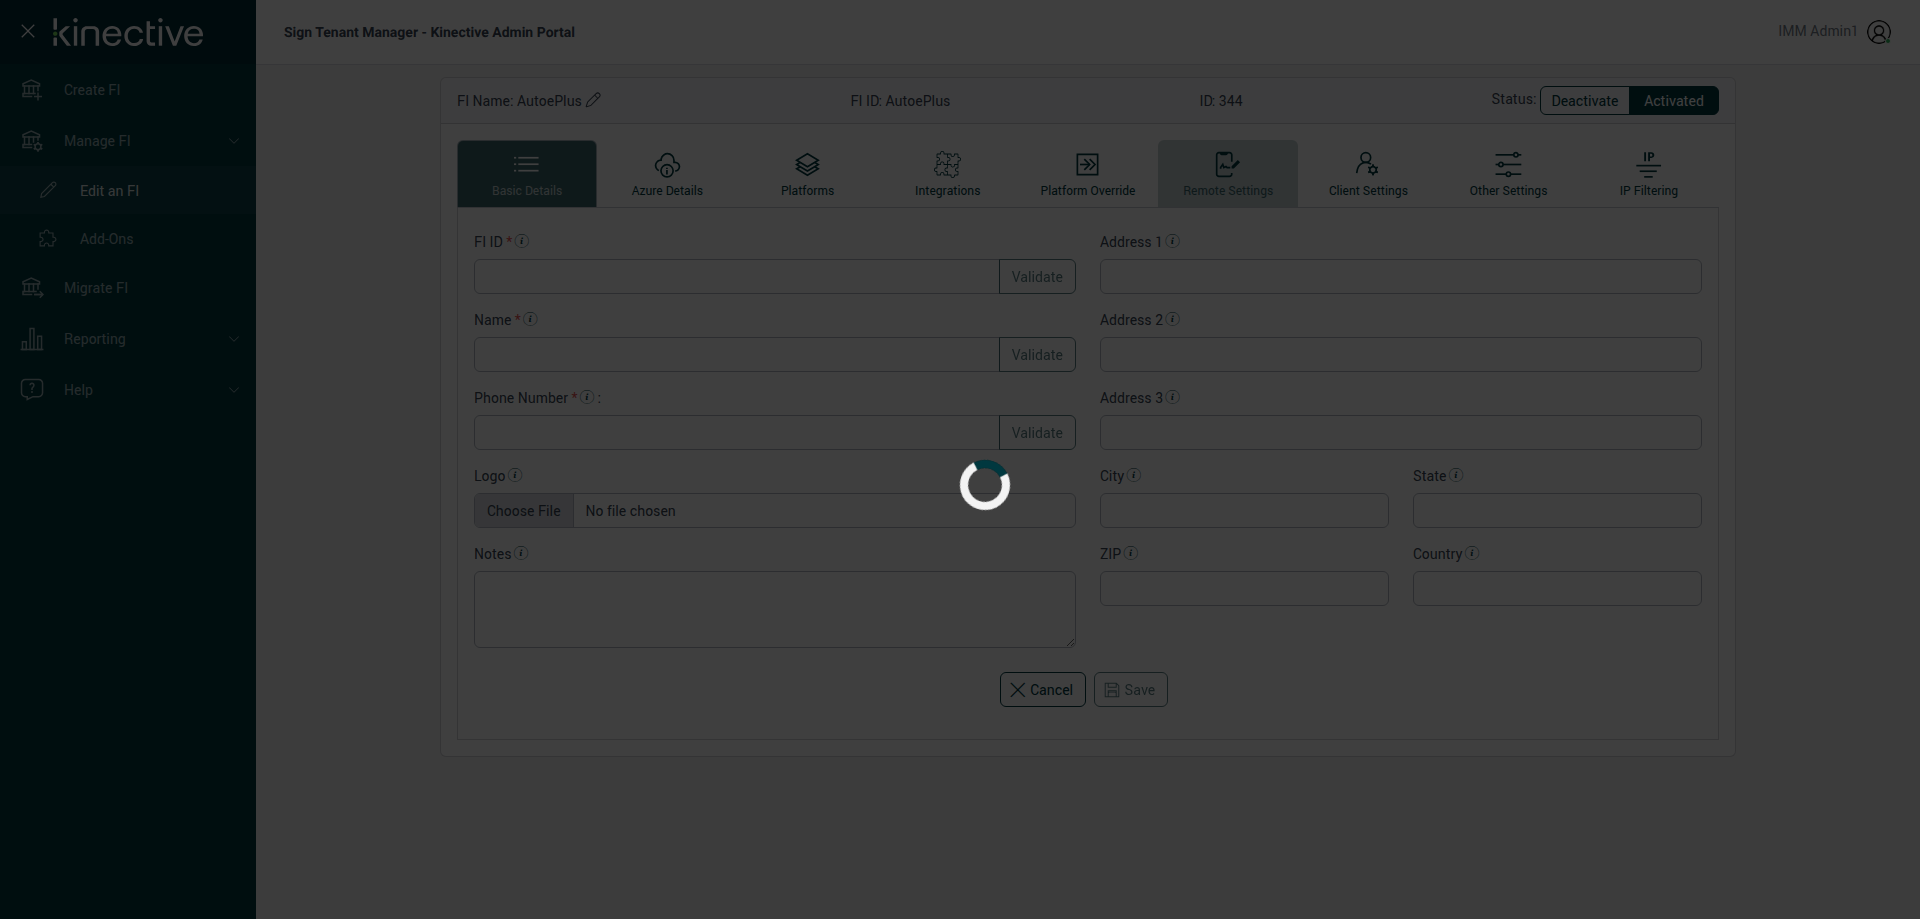1920x919 pixels.
Task: Focus the Country input field
Action: tap(1557, 589)
